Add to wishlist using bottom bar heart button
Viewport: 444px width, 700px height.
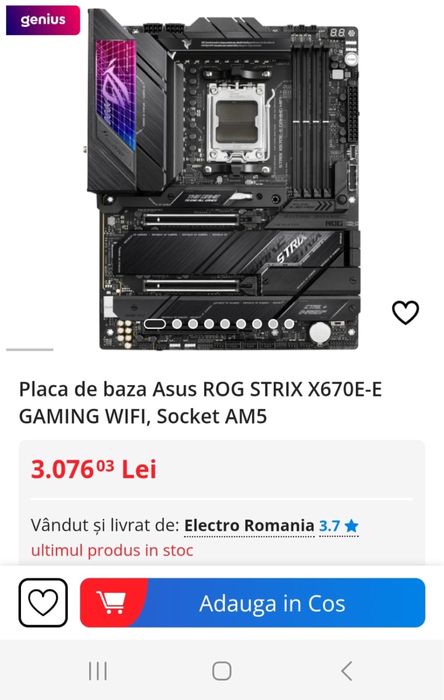(43, 603)
